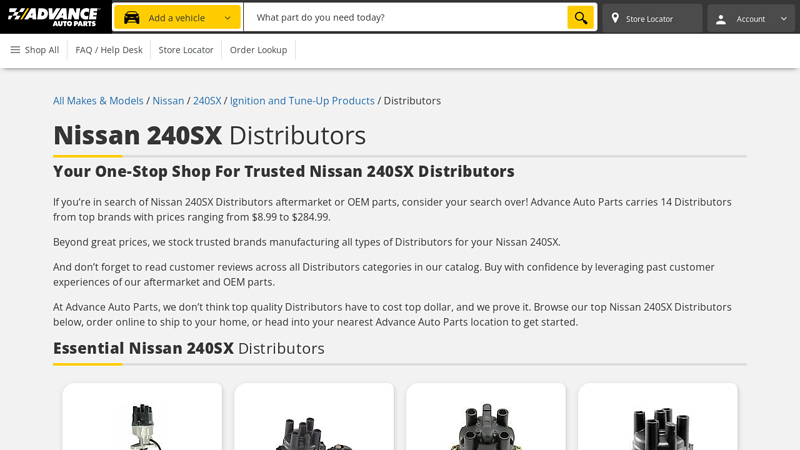Open the third distributor cap product thumbnail
800x450 pixels.
click(486, 427)
